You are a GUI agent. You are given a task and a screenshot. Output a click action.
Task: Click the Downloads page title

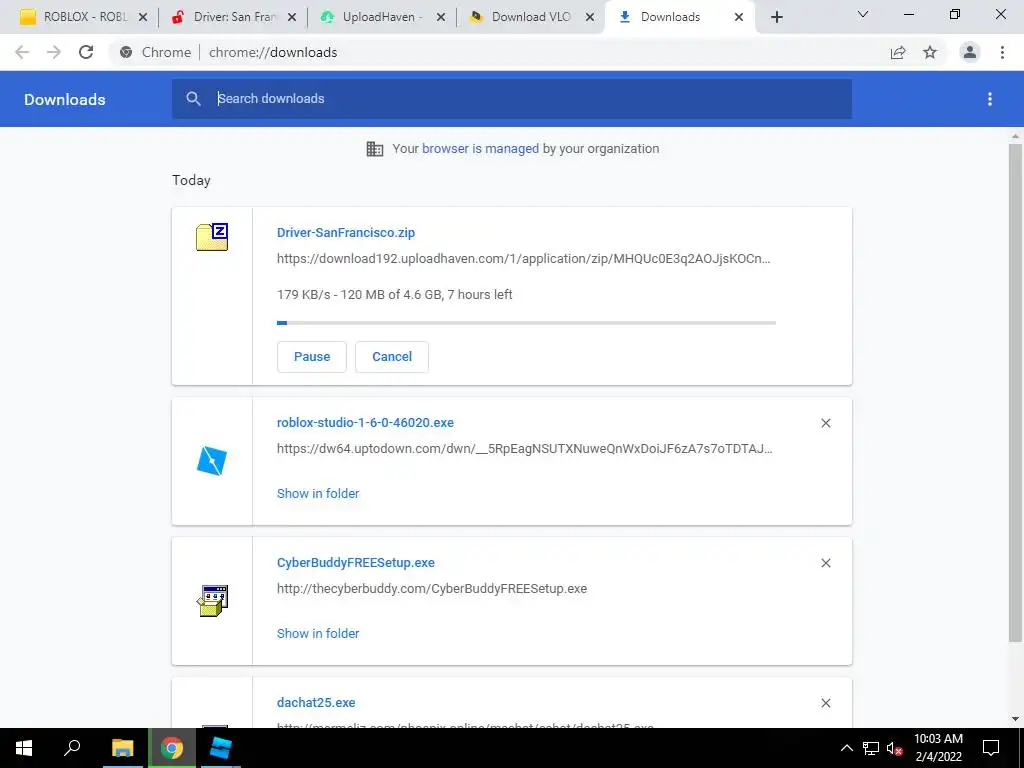point(65,99)
